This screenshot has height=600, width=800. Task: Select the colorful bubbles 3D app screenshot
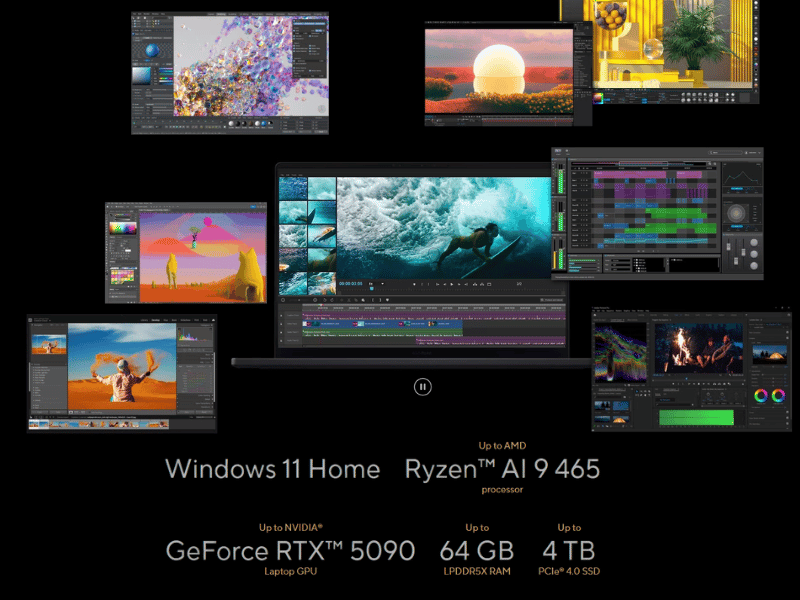[230, 73]
